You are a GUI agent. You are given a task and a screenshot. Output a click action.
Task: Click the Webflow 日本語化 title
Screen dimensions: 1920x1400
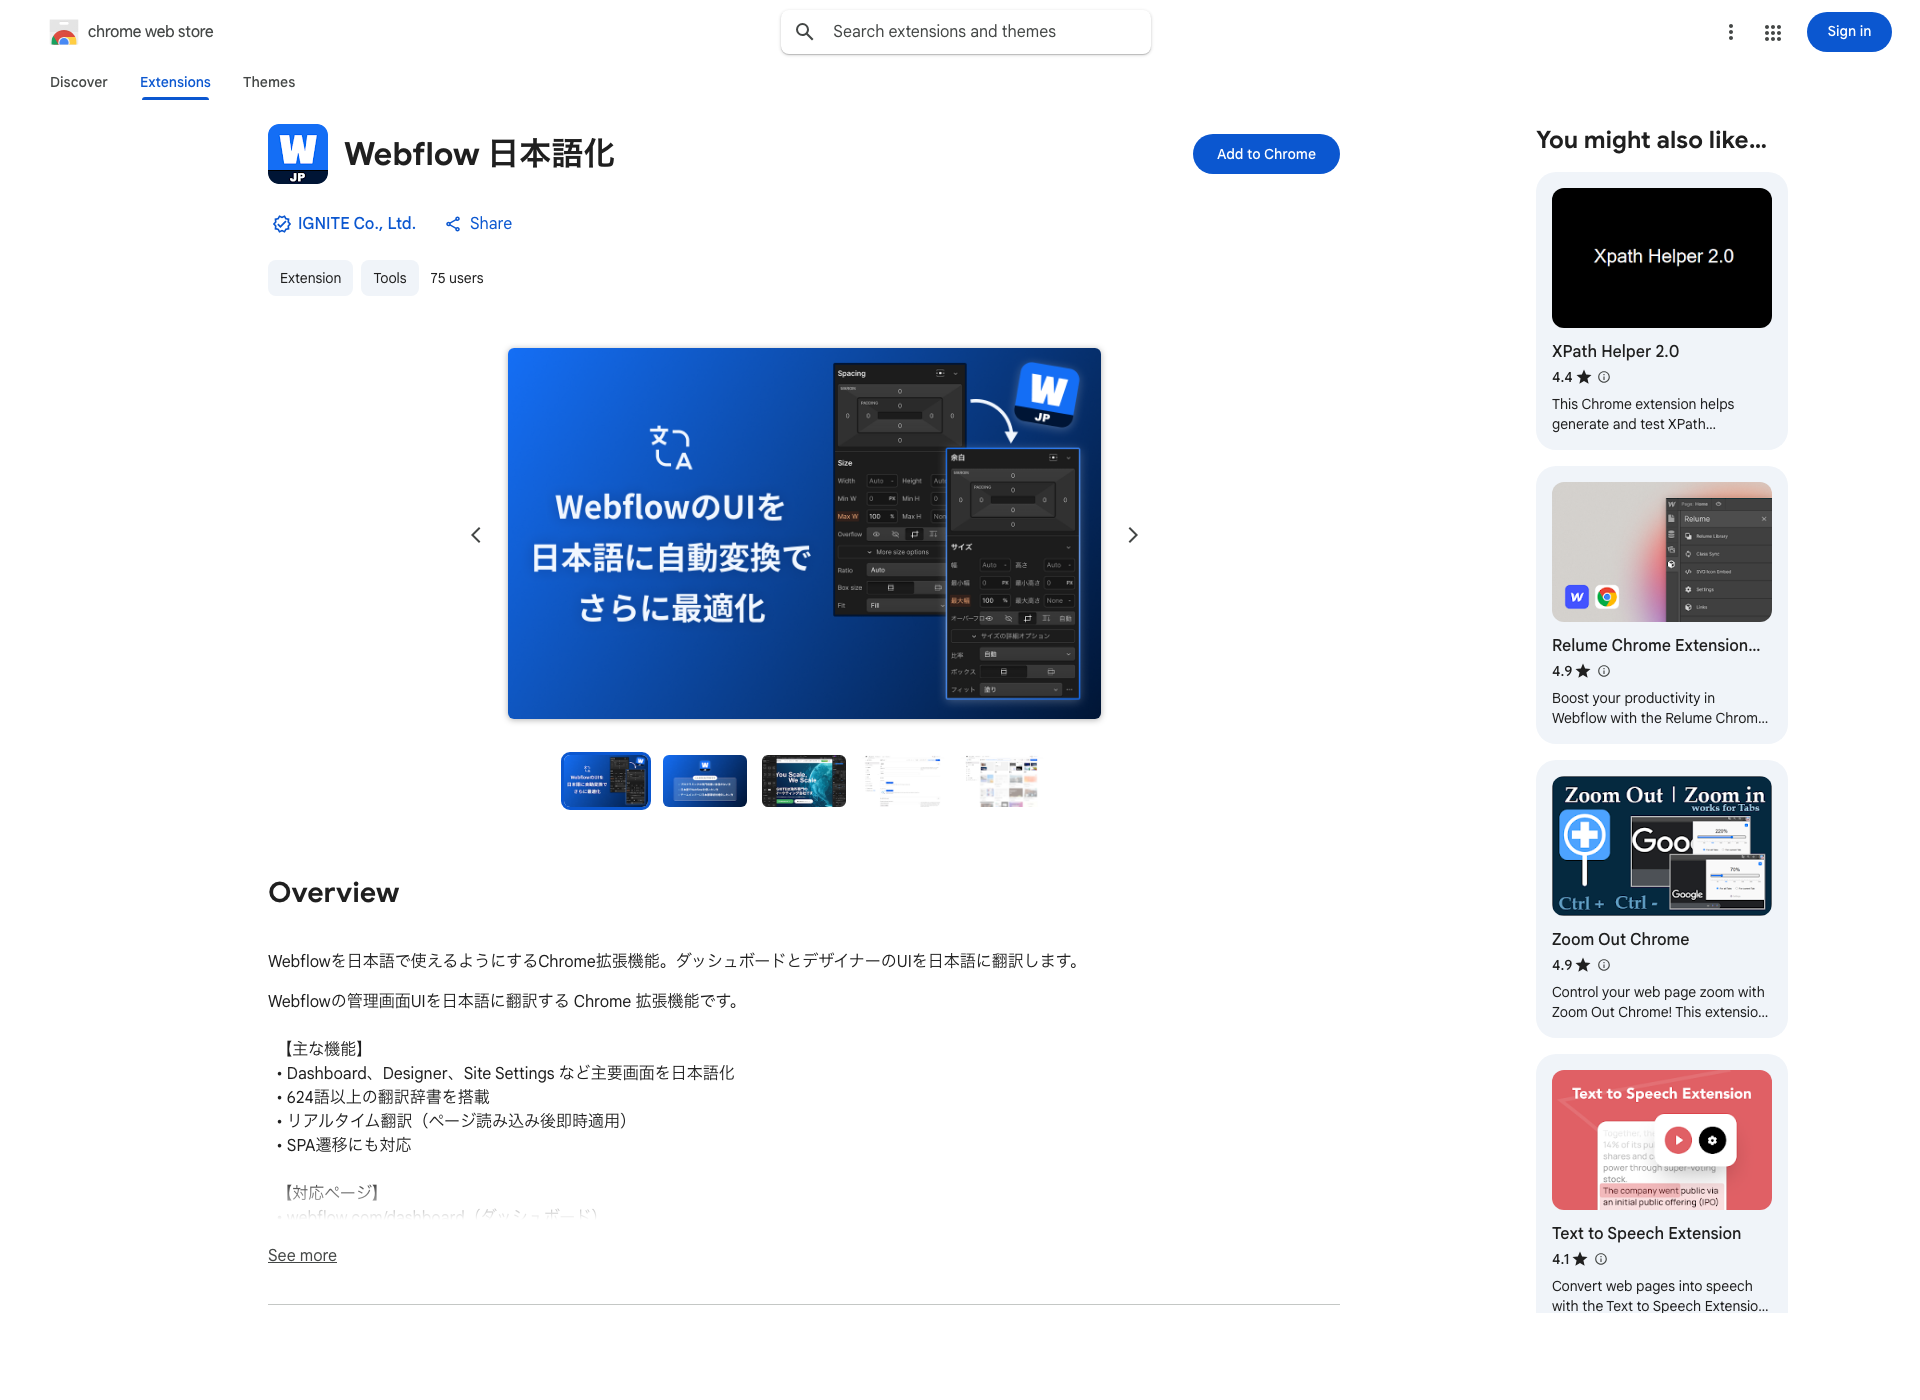479,154
